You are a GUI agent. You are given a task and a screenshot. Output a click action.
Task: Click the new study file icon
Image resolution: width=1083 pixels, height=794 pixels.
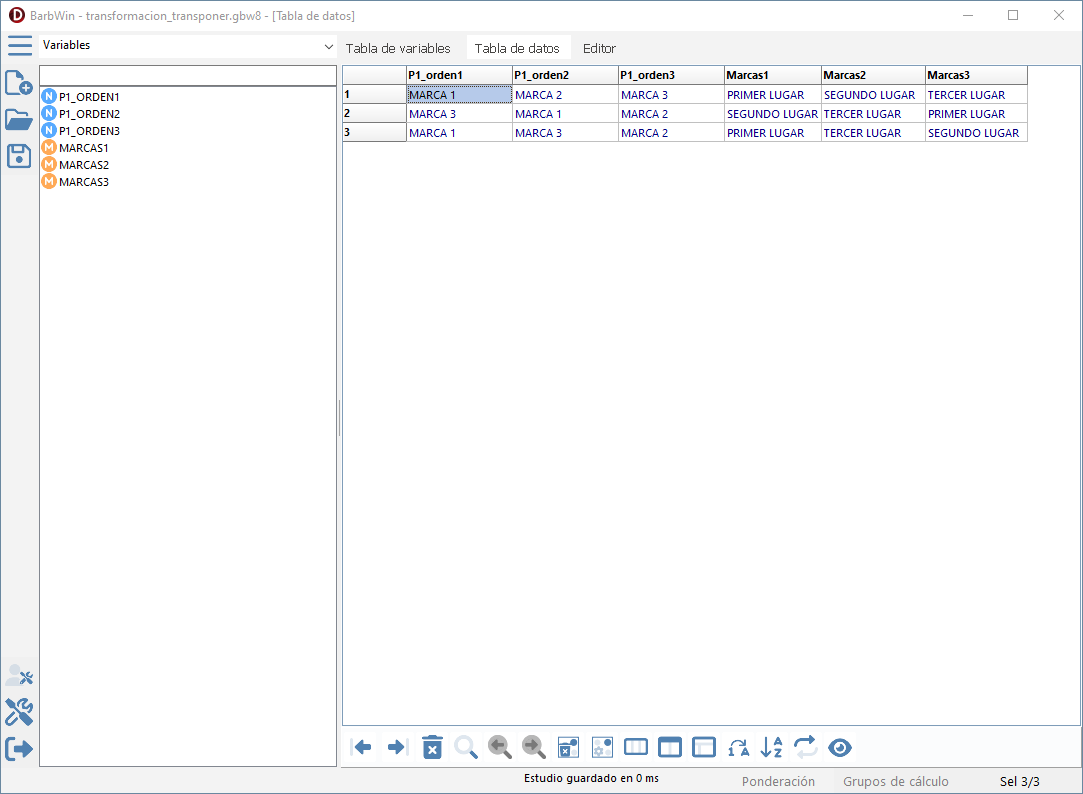[19, 83]
